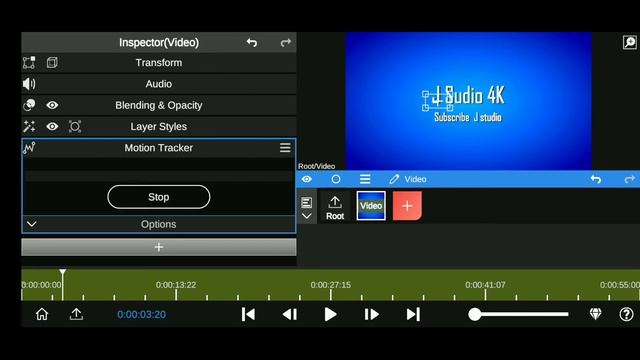Image resolution: width=640 pixels, height=360 pixels.
Task: Open the Transform section
Action: click(159, 63)
